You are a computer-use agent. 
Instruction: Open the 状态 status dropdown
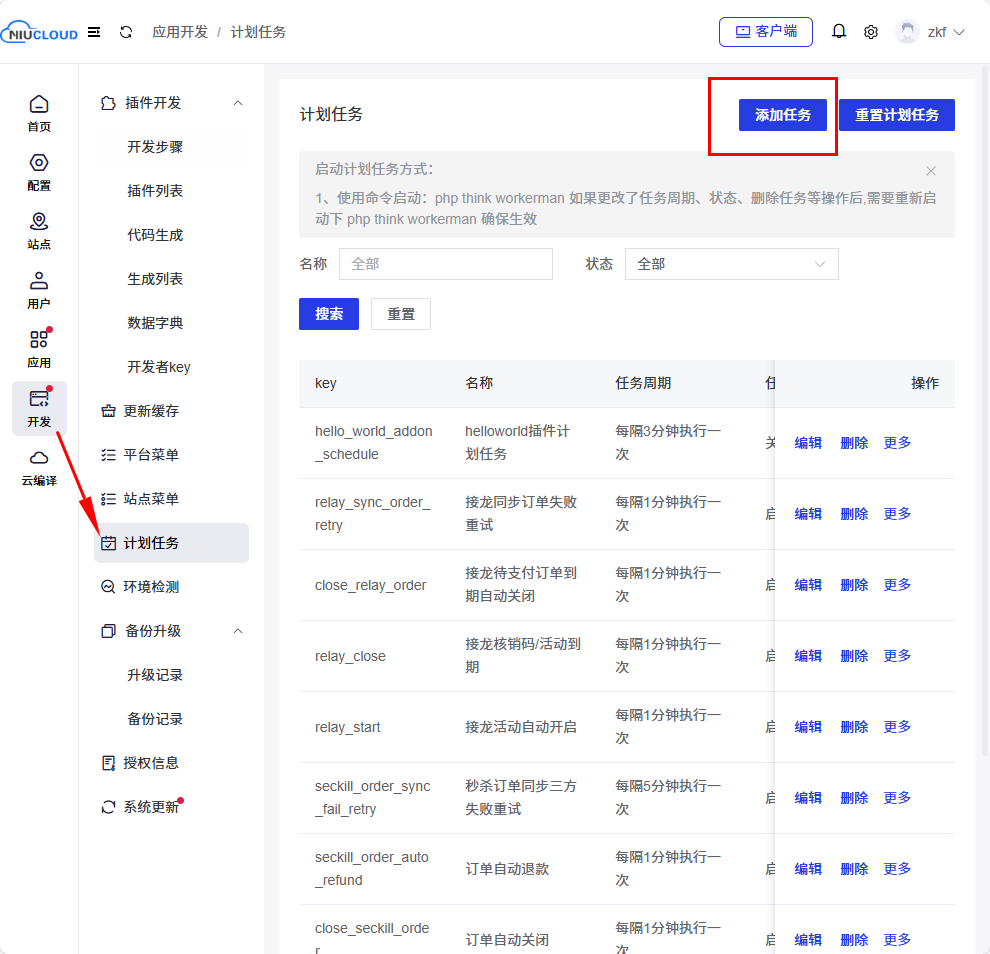(x=731, y=264)
